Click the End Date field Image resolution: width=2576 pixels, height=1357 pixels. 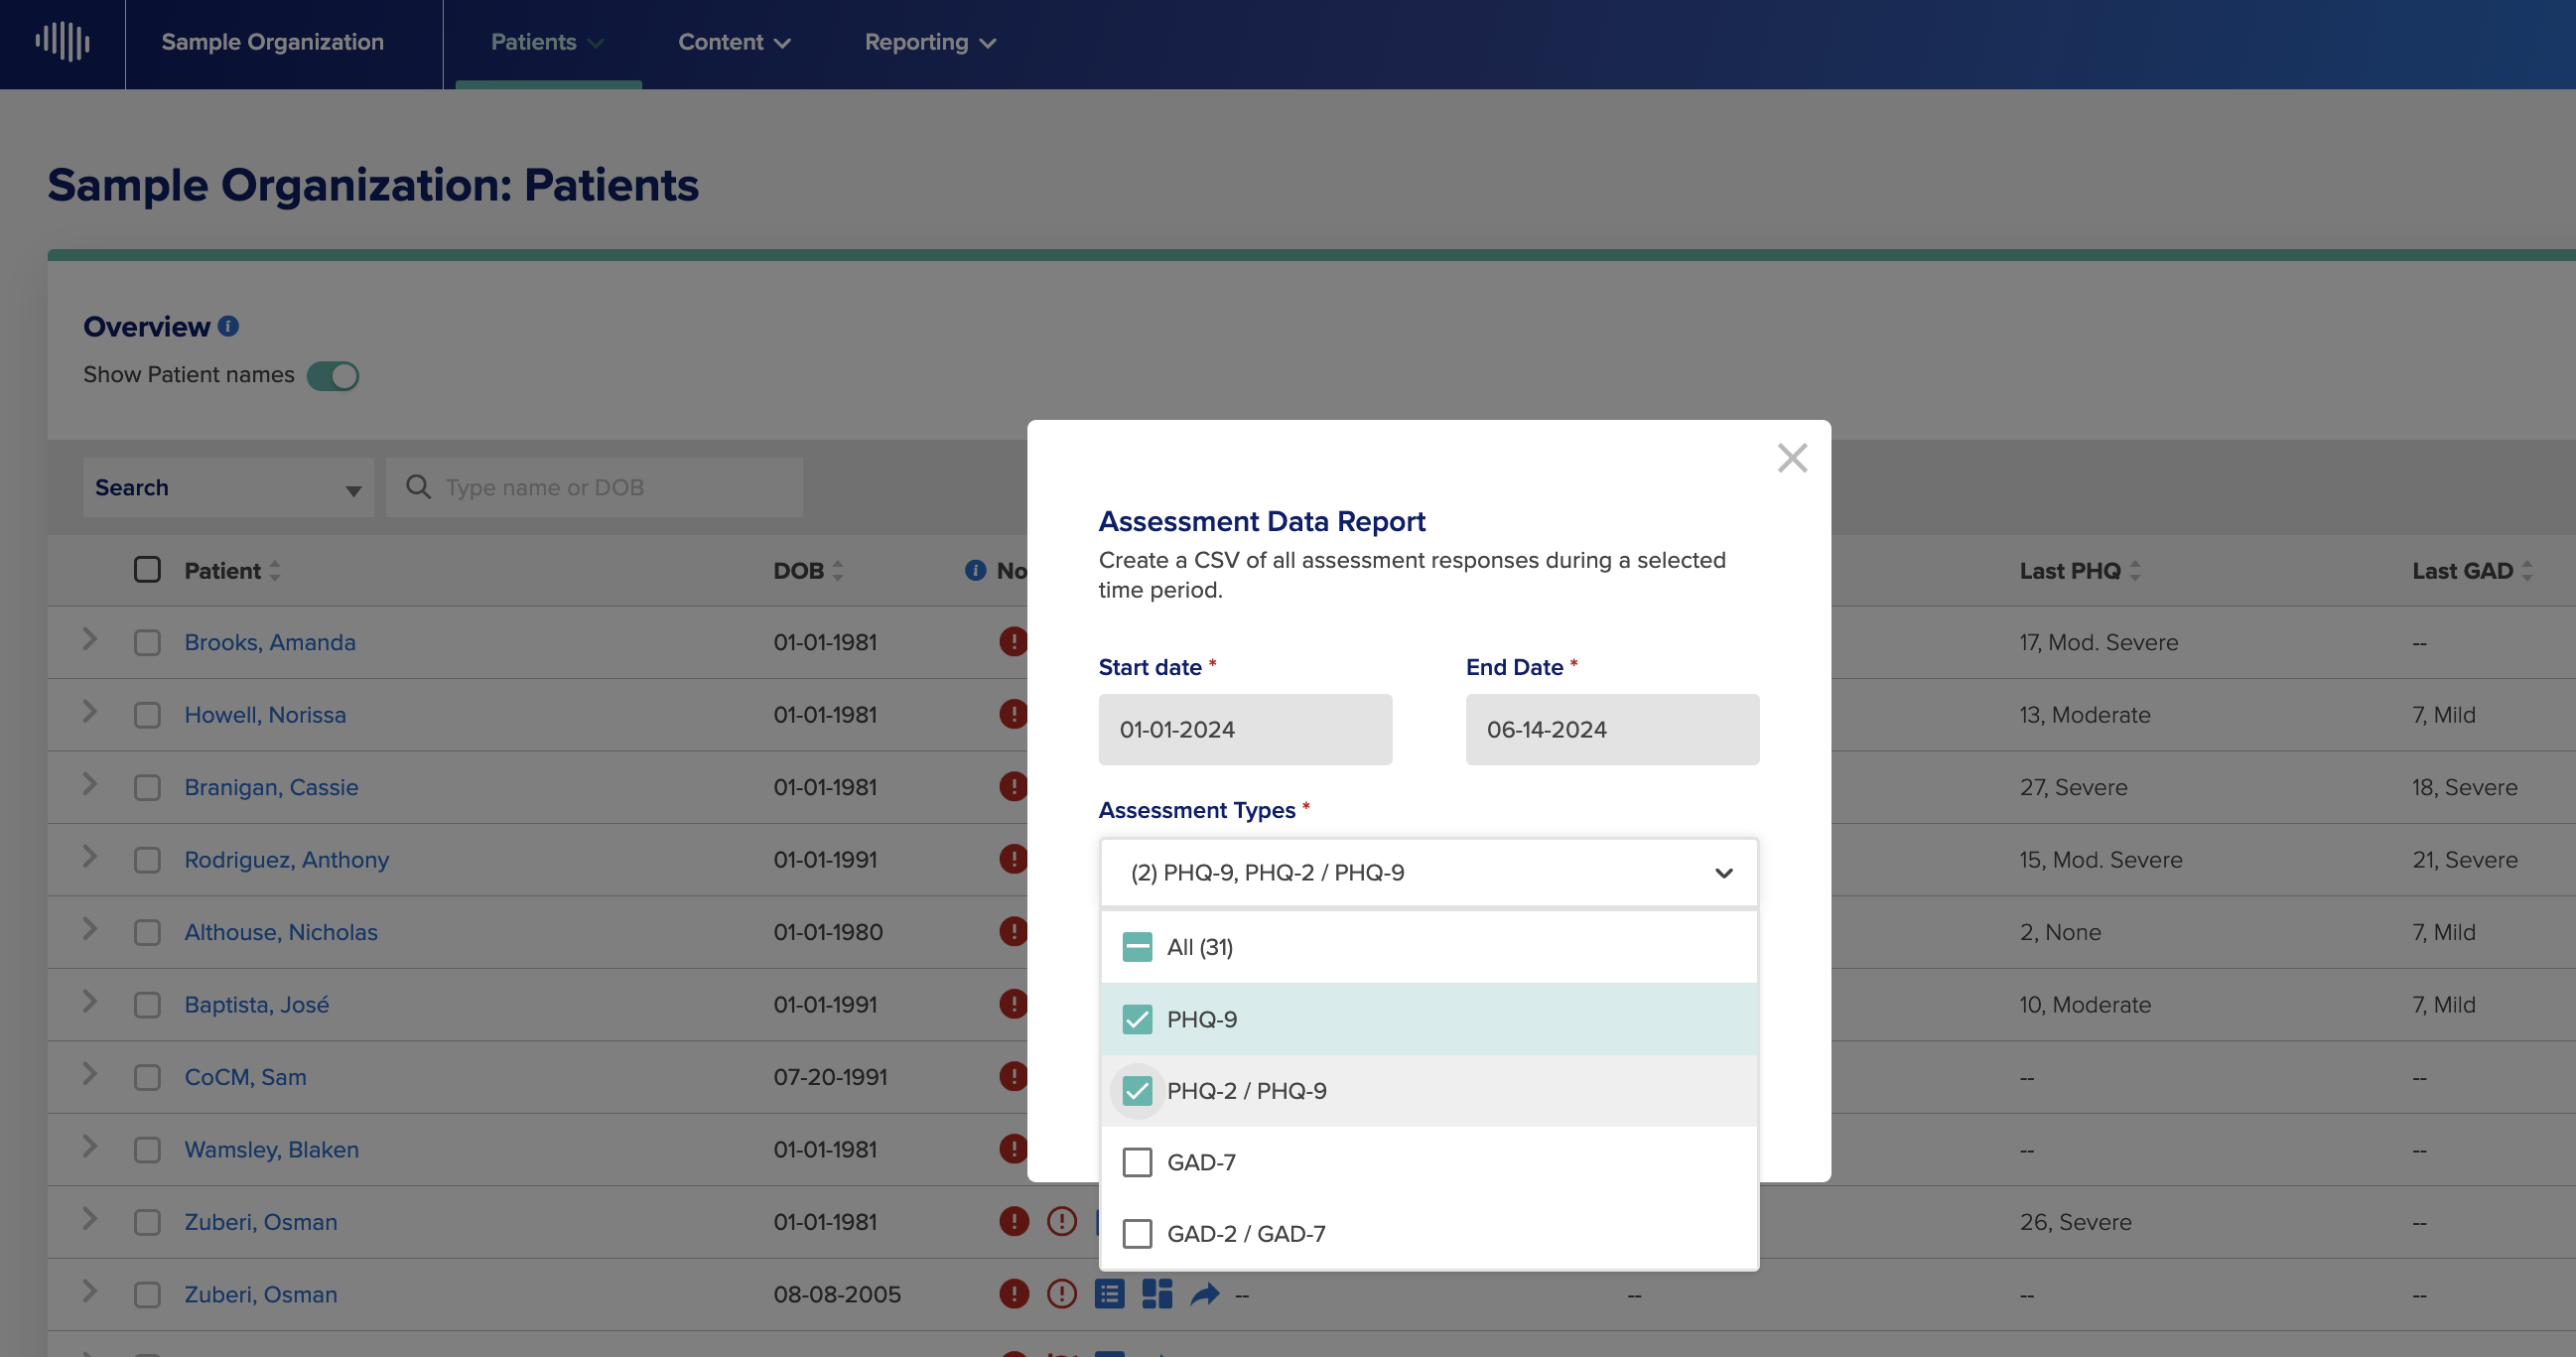coord(1612,730)
